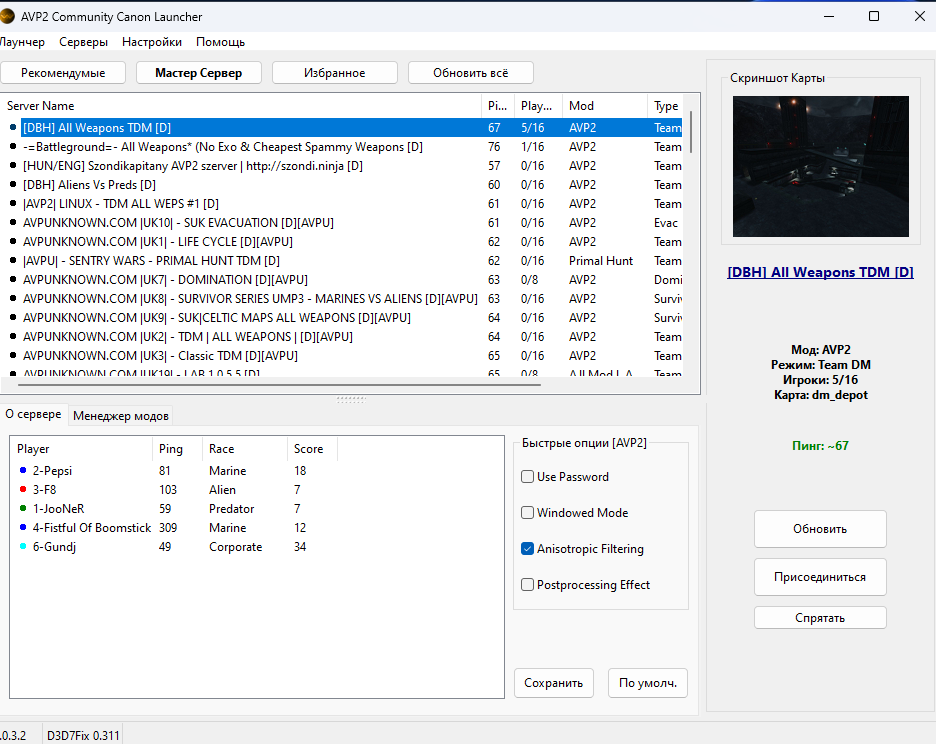
Task: Open the Лаунчер menu
Action: (22, 42)
